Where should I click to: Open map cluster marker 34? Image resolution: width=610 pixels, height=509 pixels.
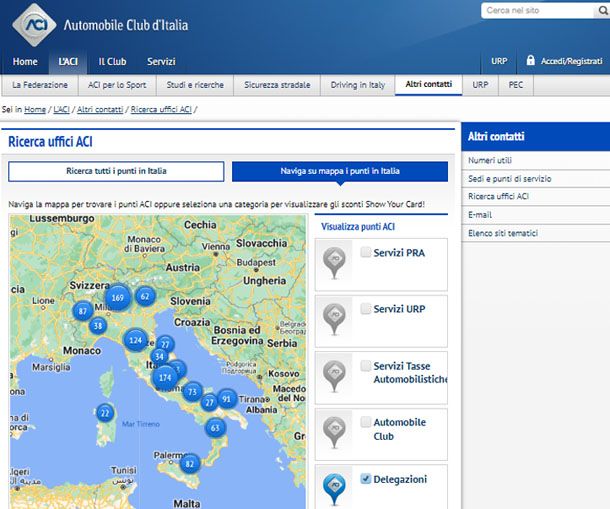coord(159,356)
